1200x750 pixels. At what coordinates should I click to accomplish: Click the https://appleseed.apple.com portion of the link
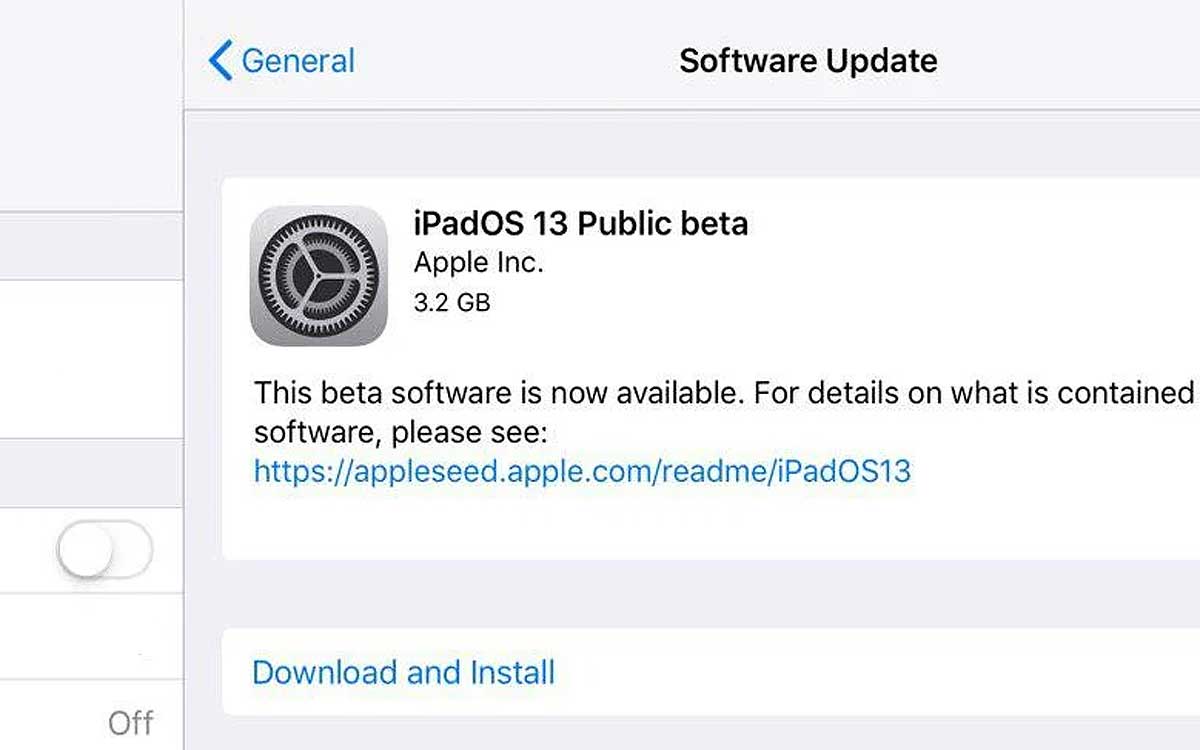(453, 471)
